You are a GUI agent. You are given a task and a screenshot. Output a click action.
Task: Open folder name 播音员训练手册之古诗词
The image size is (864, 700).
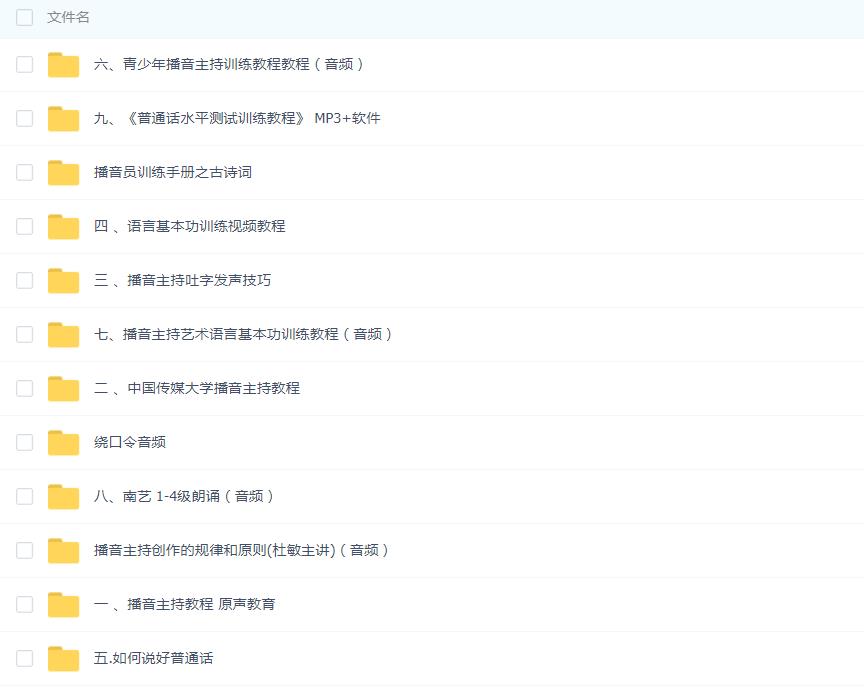point(173,173)
